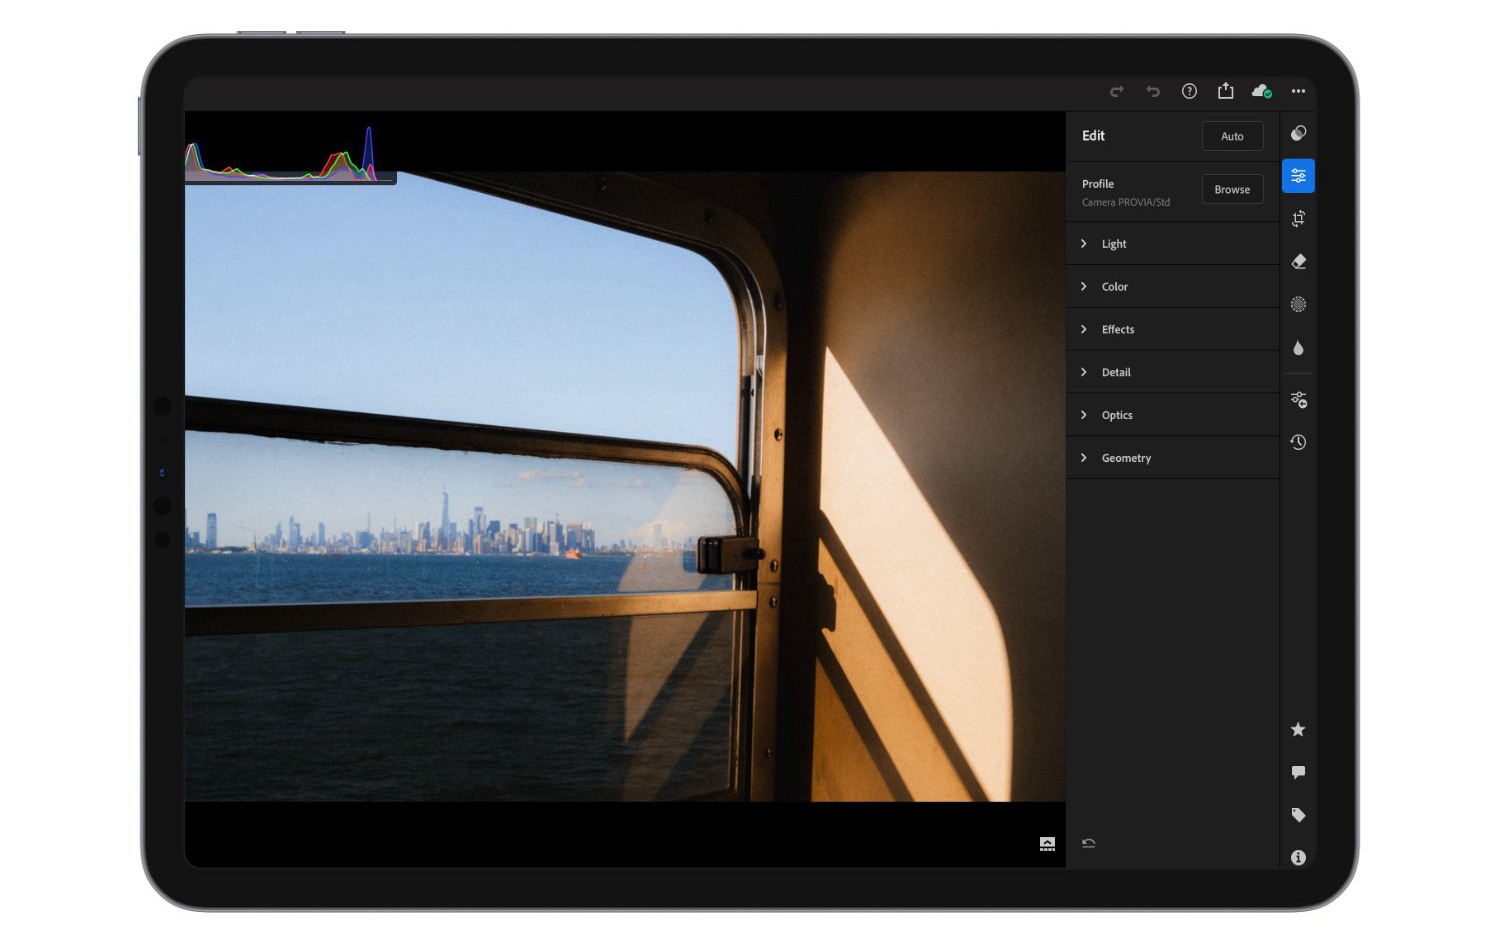The height and width of the screenshot is (947, 1500).
Task: Select the Crop and rotate tool
Action: click(1298, 219)
